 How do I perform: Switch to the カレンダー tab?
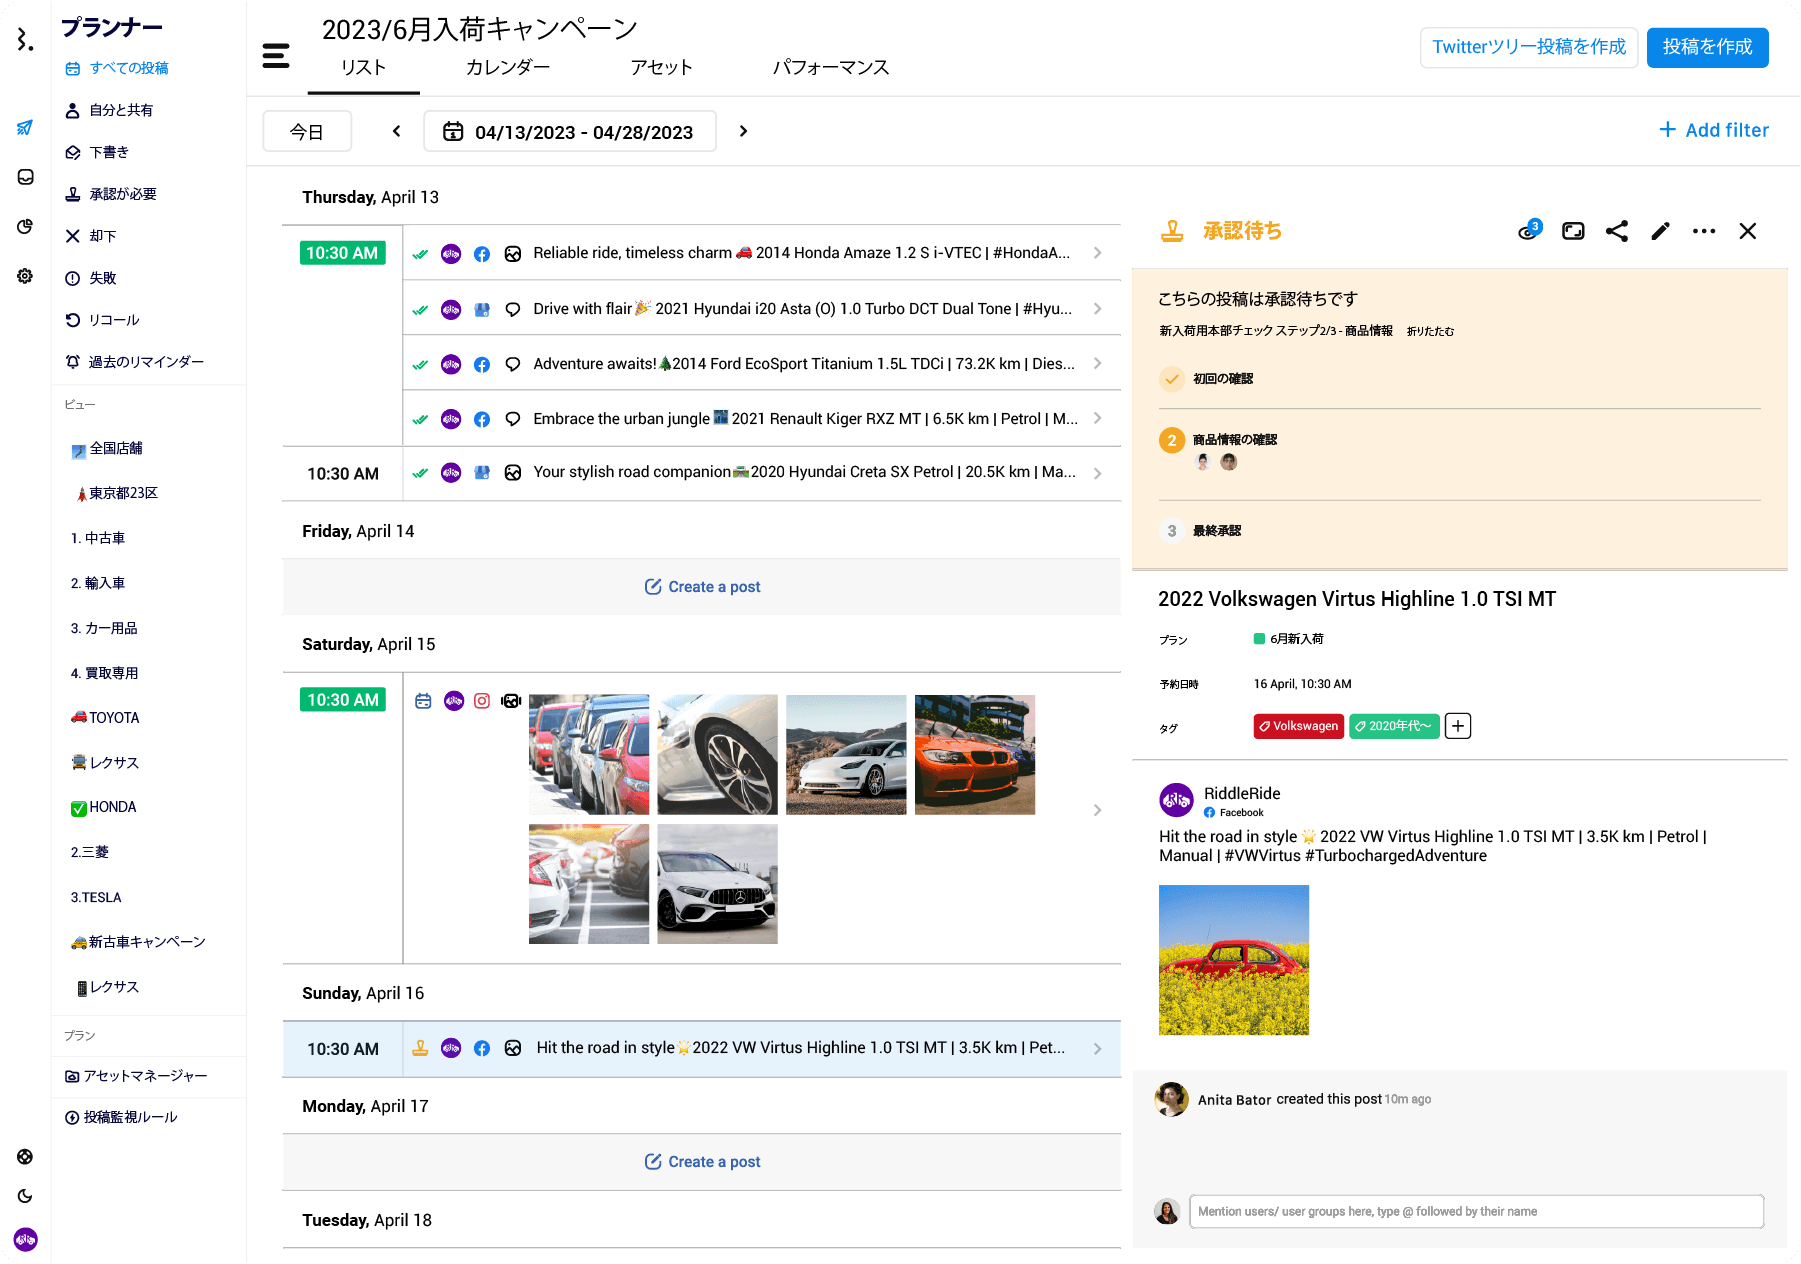pos(507,67)
